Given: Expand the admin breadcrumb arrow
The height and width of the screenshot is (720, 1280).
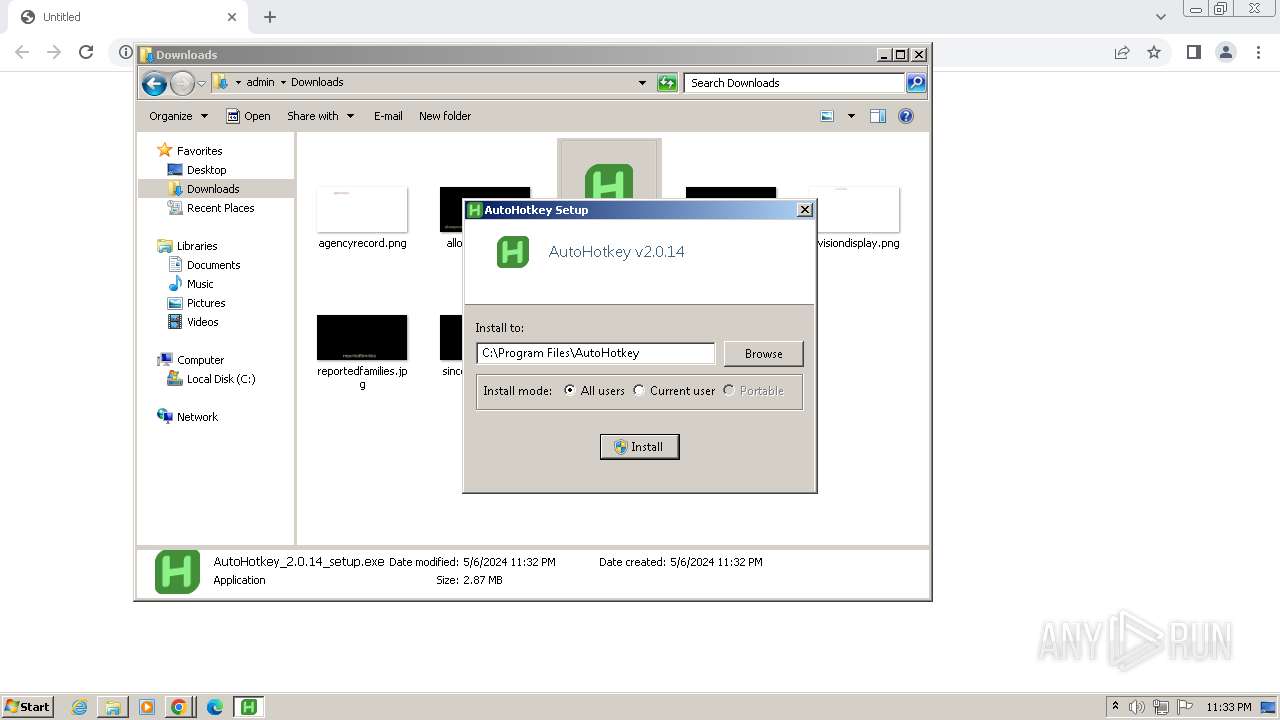Looking at the screenshot, I should pos(283,83).
